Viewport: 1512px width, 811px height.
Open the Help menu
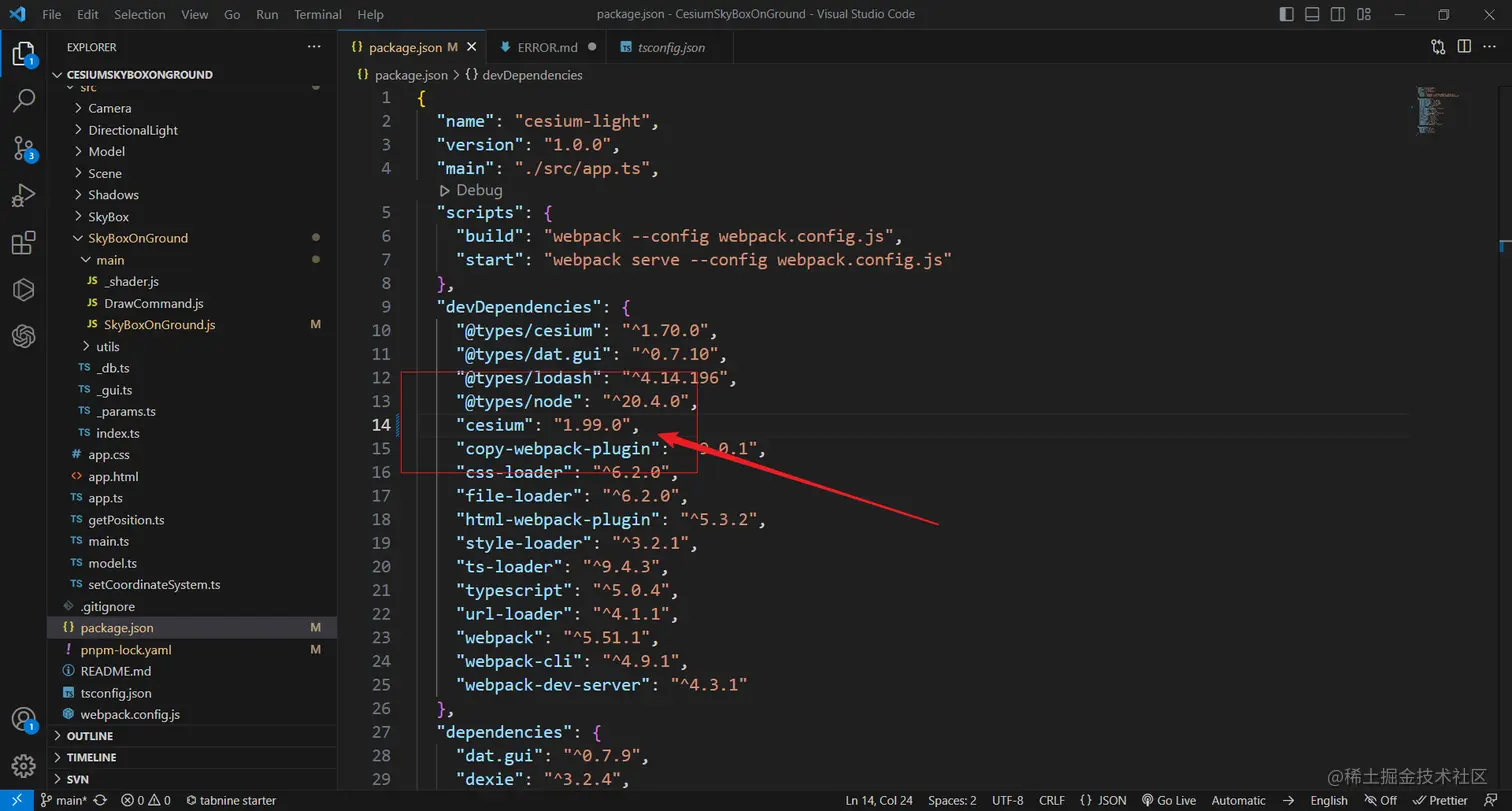point(370,14)
